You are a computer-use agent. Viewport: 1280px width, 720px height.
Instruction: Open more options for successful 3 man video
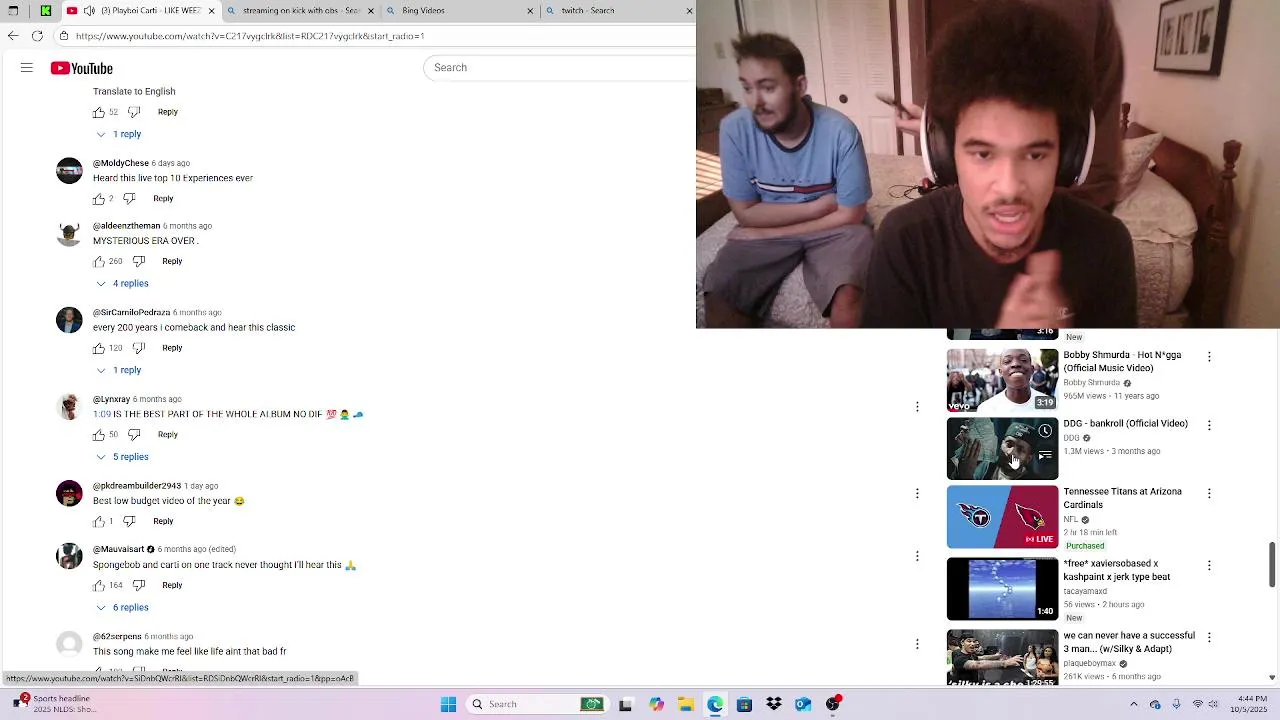click(1209, 637)
